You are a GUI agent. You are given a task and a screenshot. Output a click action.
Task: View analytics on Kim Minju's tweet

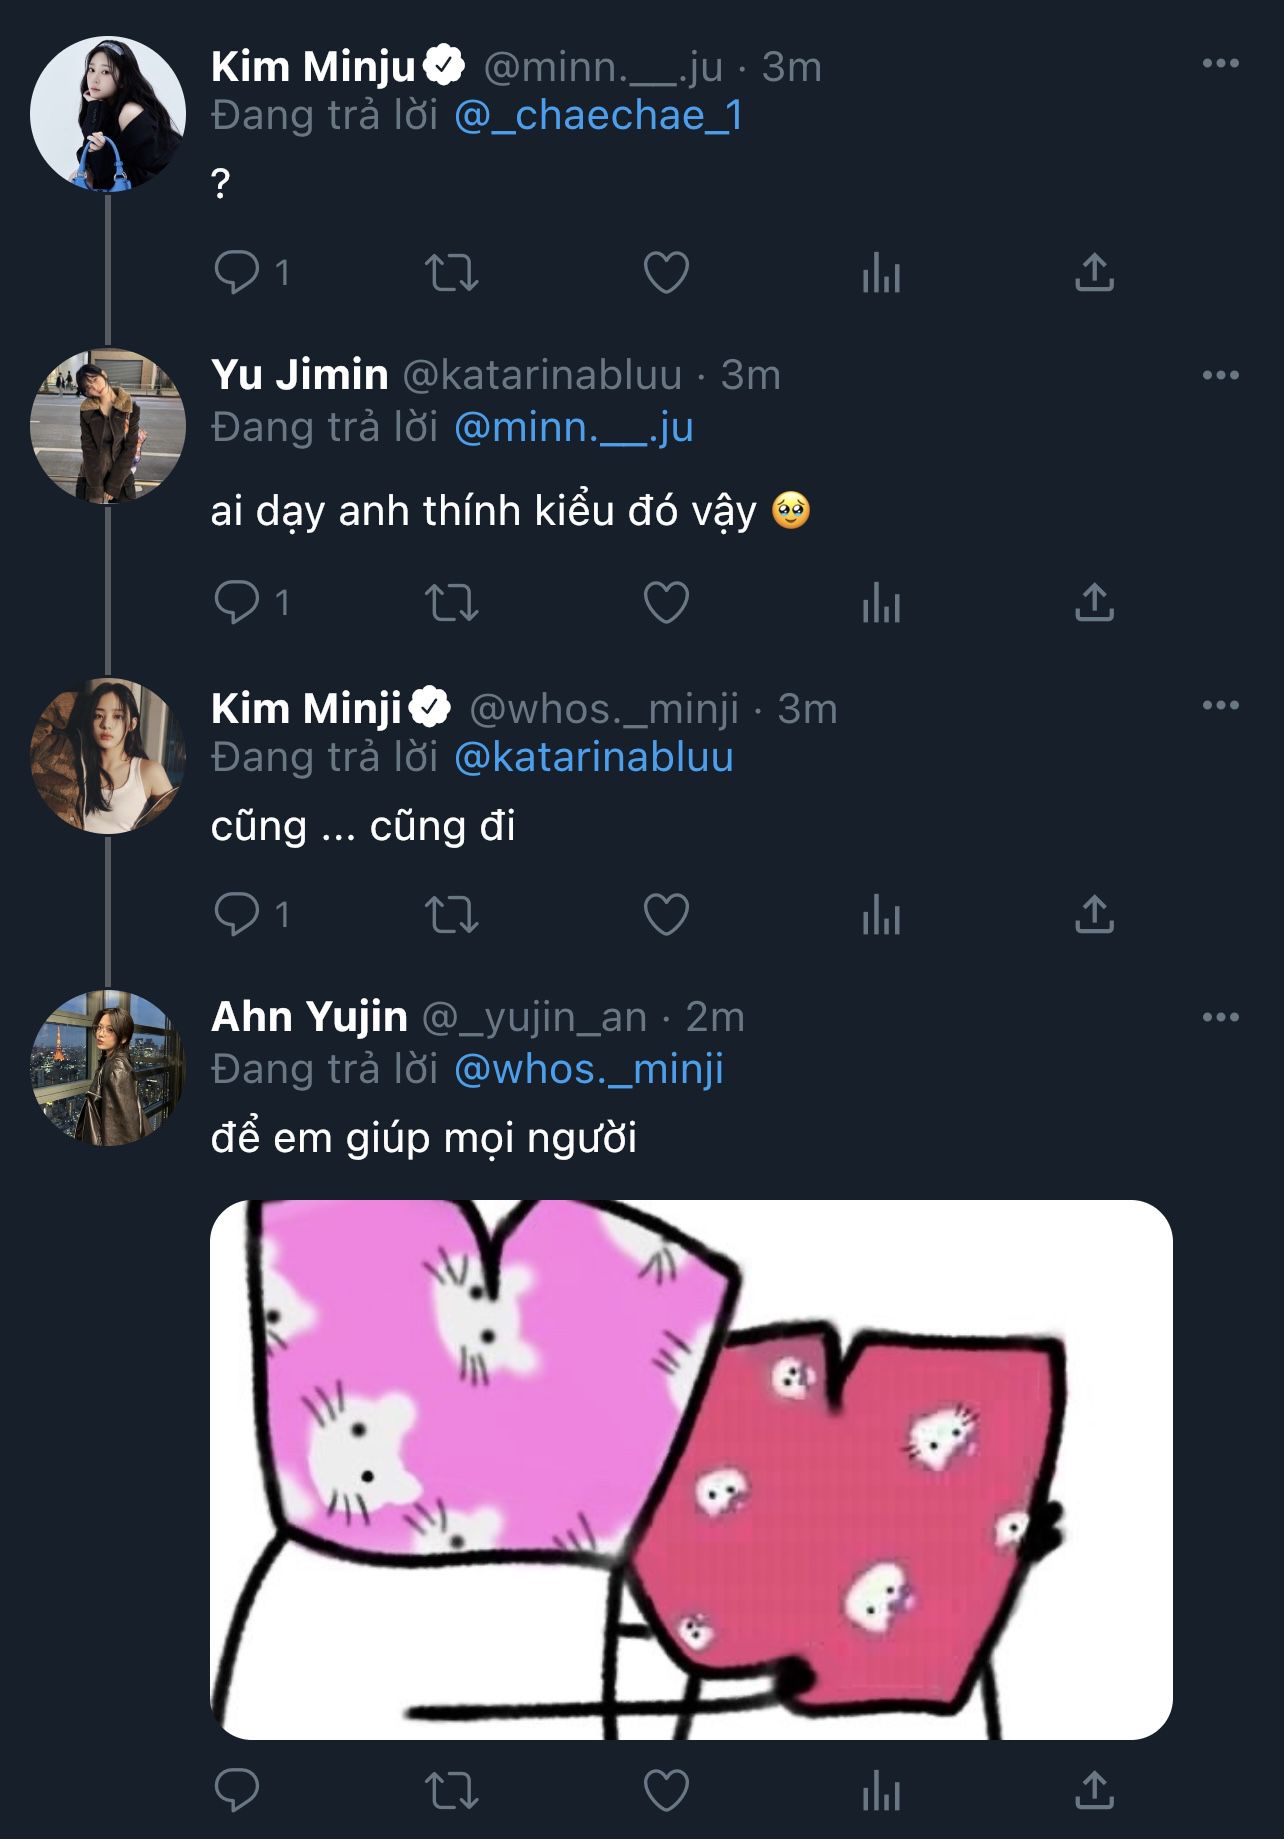pyautogui.click(x=881, y=272)
